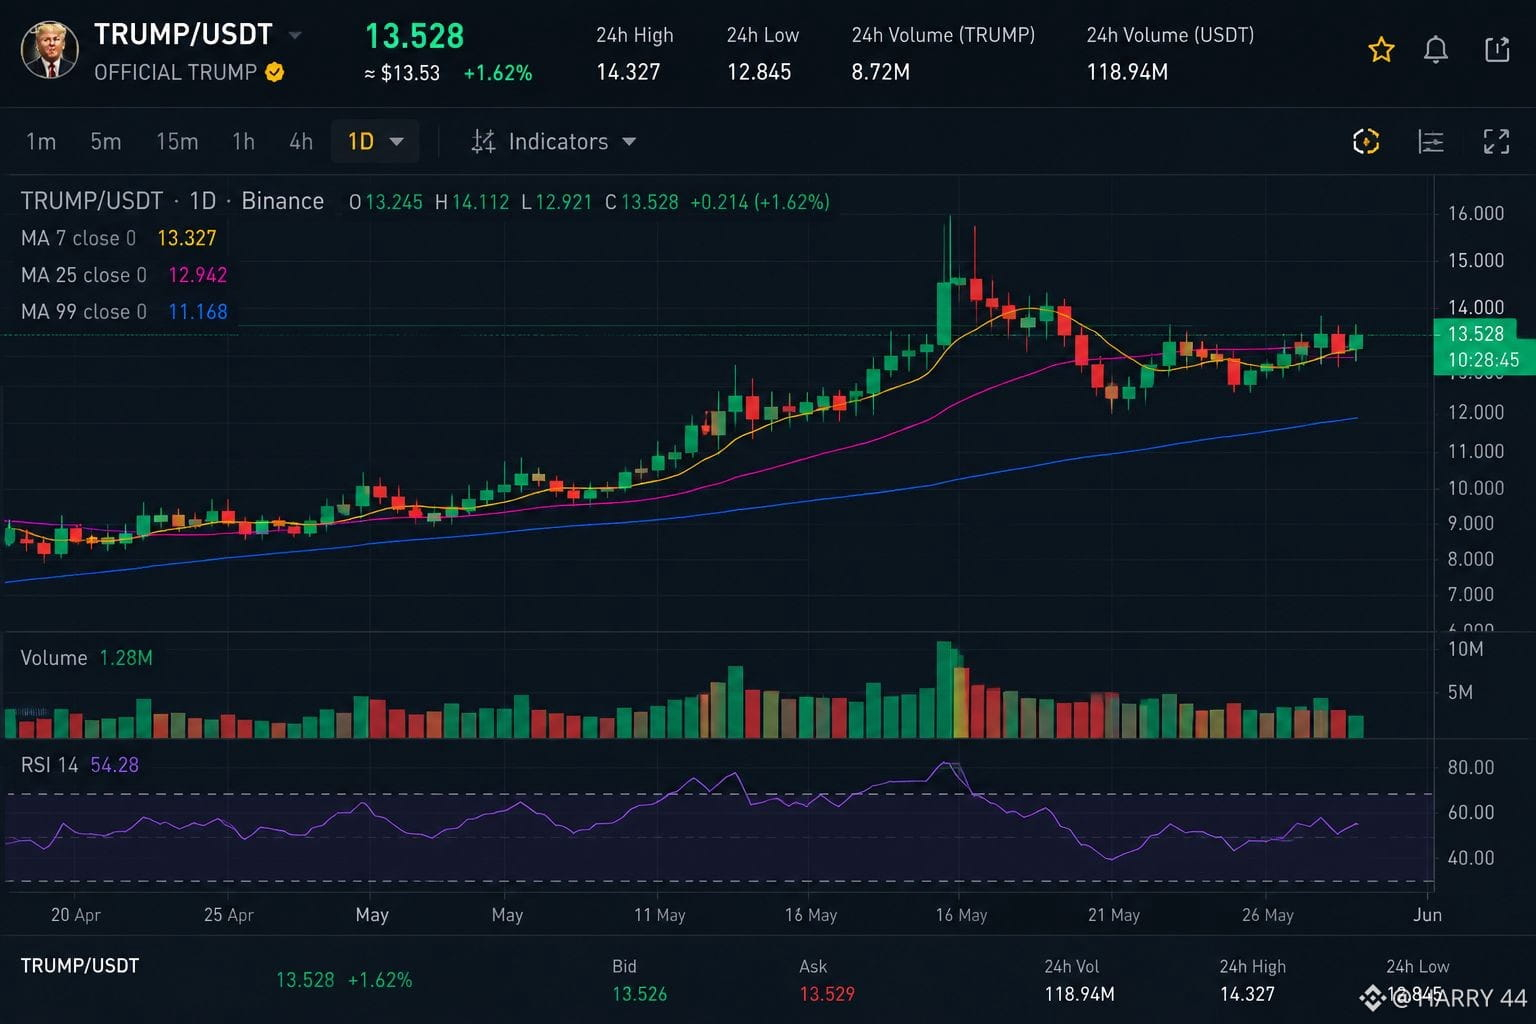Open the 1D timeframe dropdown arrow
Viewport: 1536px width, 1024px height.
[x=396, y=142]
